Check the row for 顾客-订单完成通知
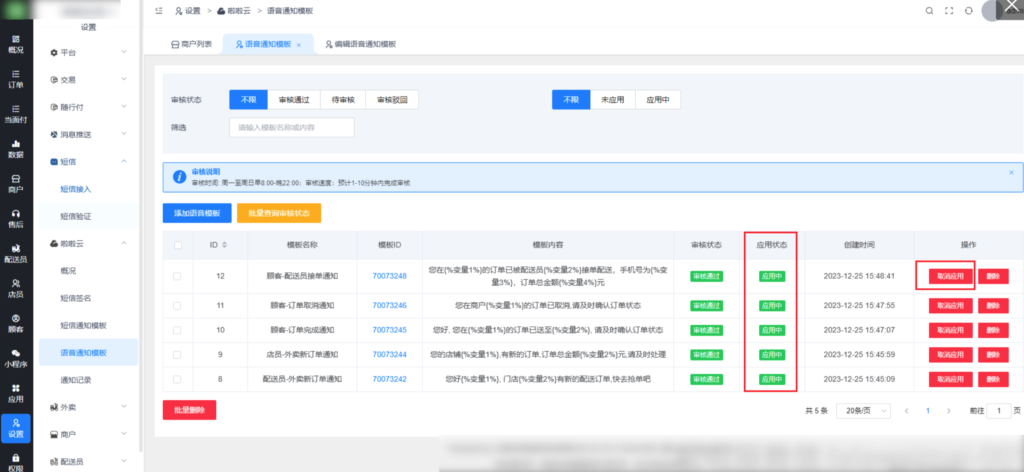 (178, 330)
